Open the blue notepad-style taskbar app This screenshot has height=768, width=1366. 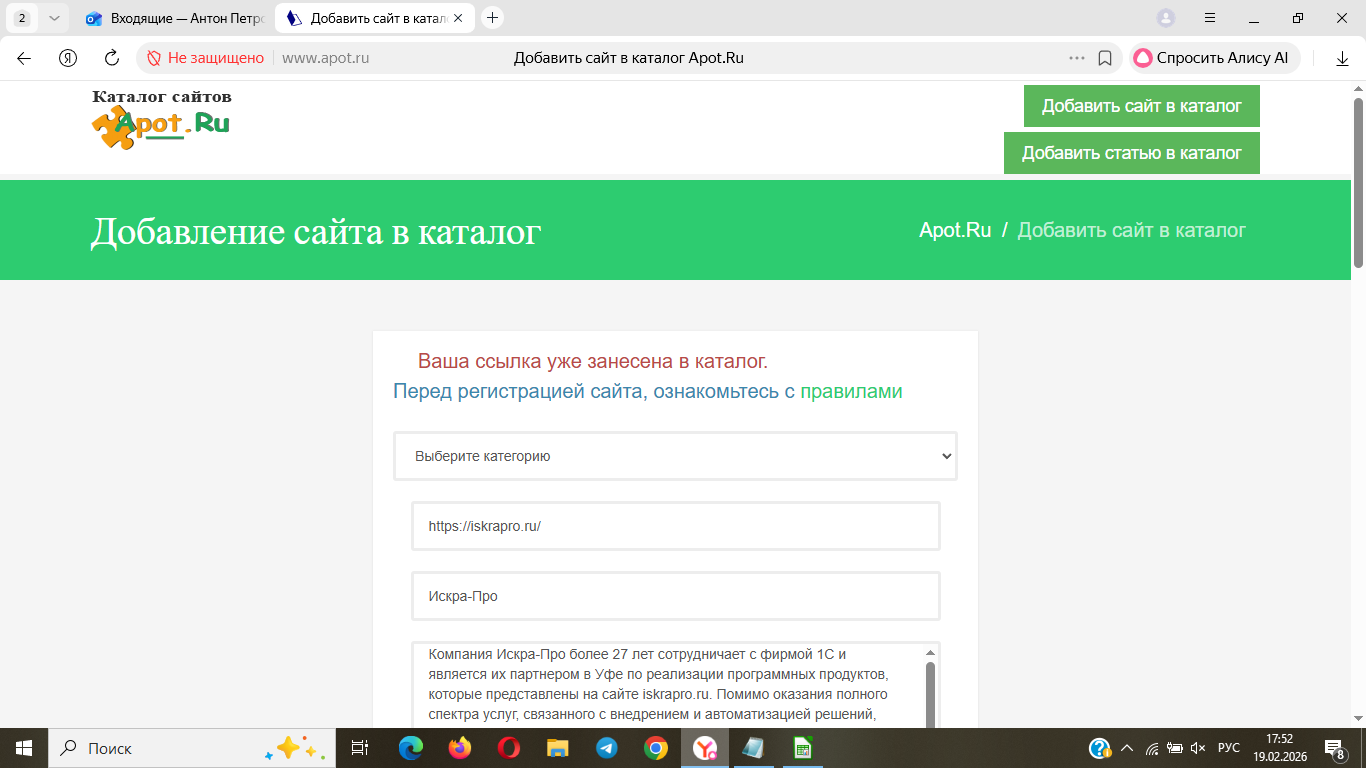point(753,748)
